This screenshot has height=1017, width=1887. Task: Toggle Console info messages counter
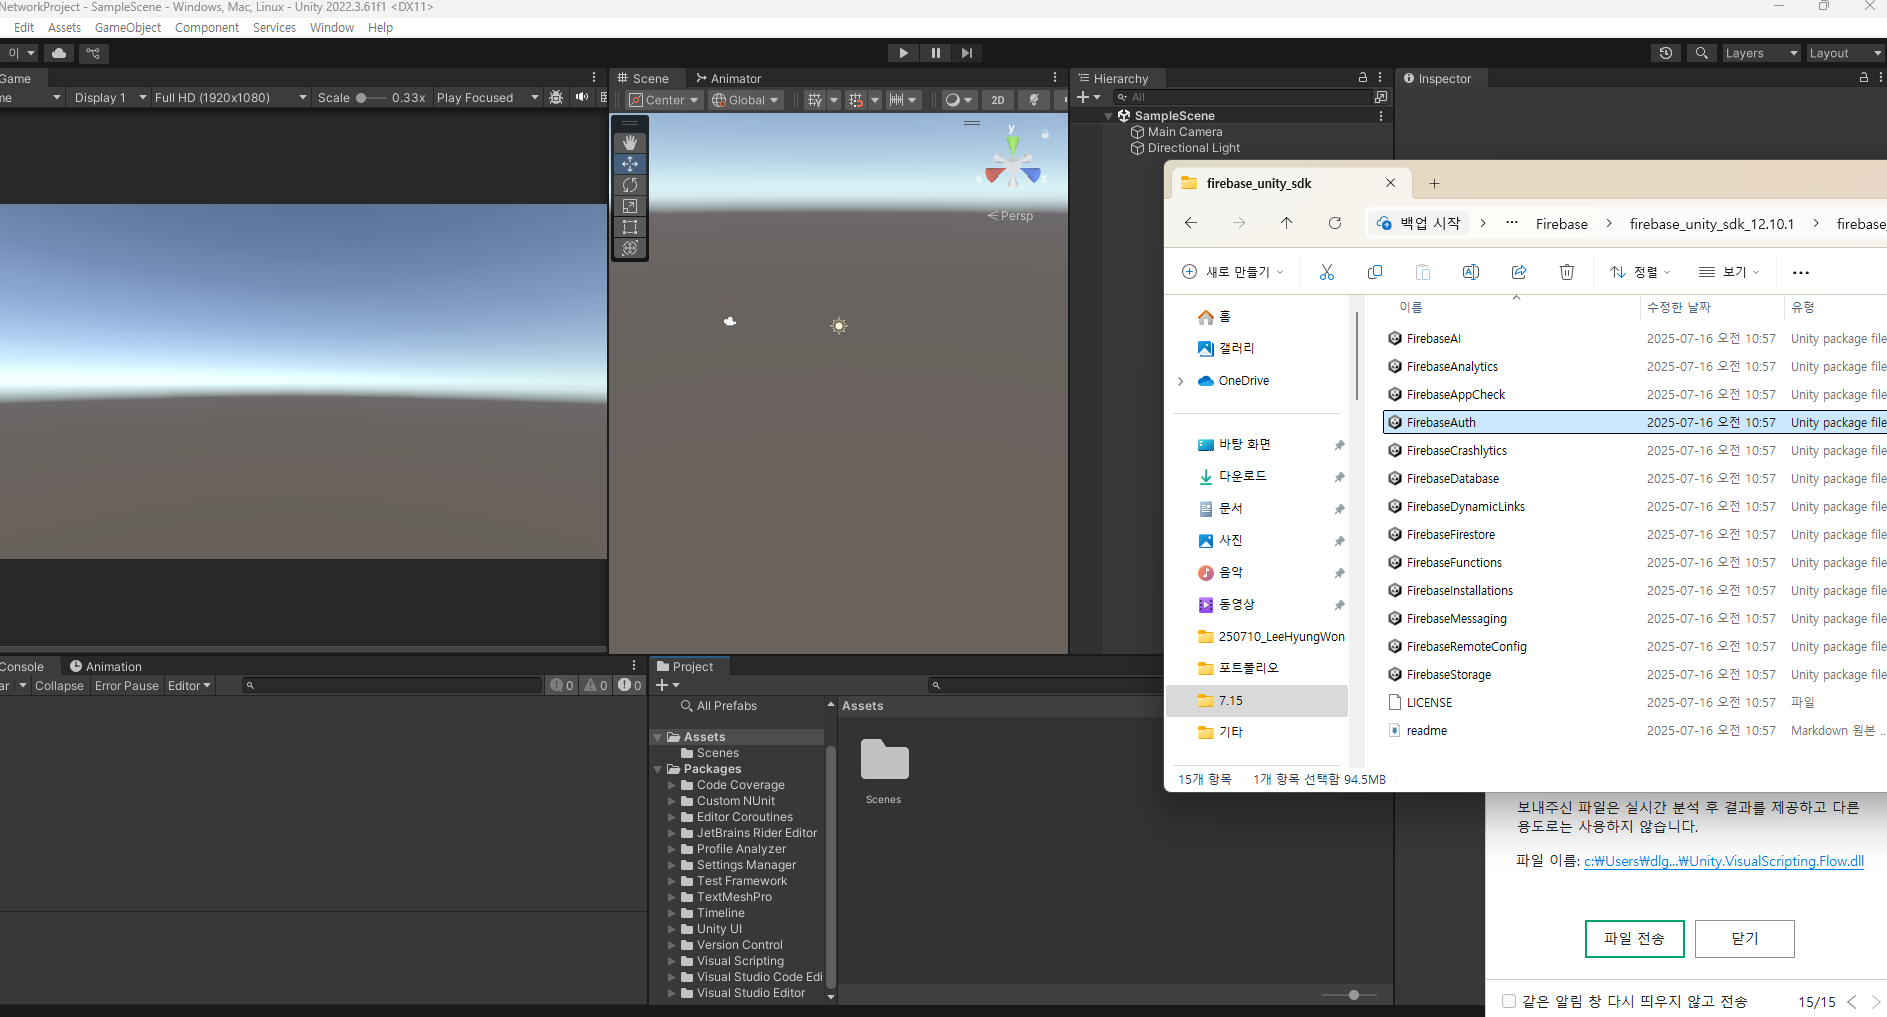(562, 686)
